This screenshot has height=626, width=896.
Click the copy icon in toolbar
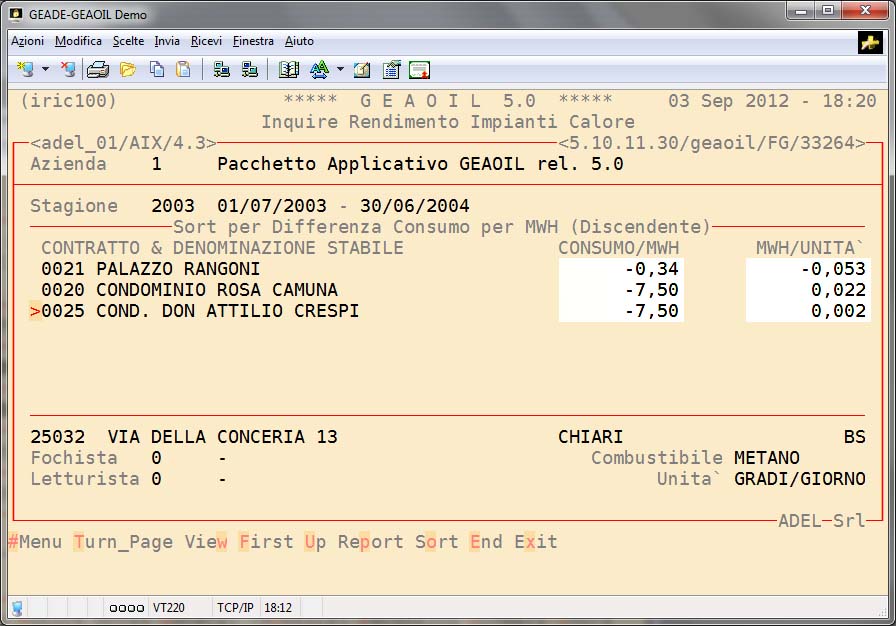coord(157,70)
